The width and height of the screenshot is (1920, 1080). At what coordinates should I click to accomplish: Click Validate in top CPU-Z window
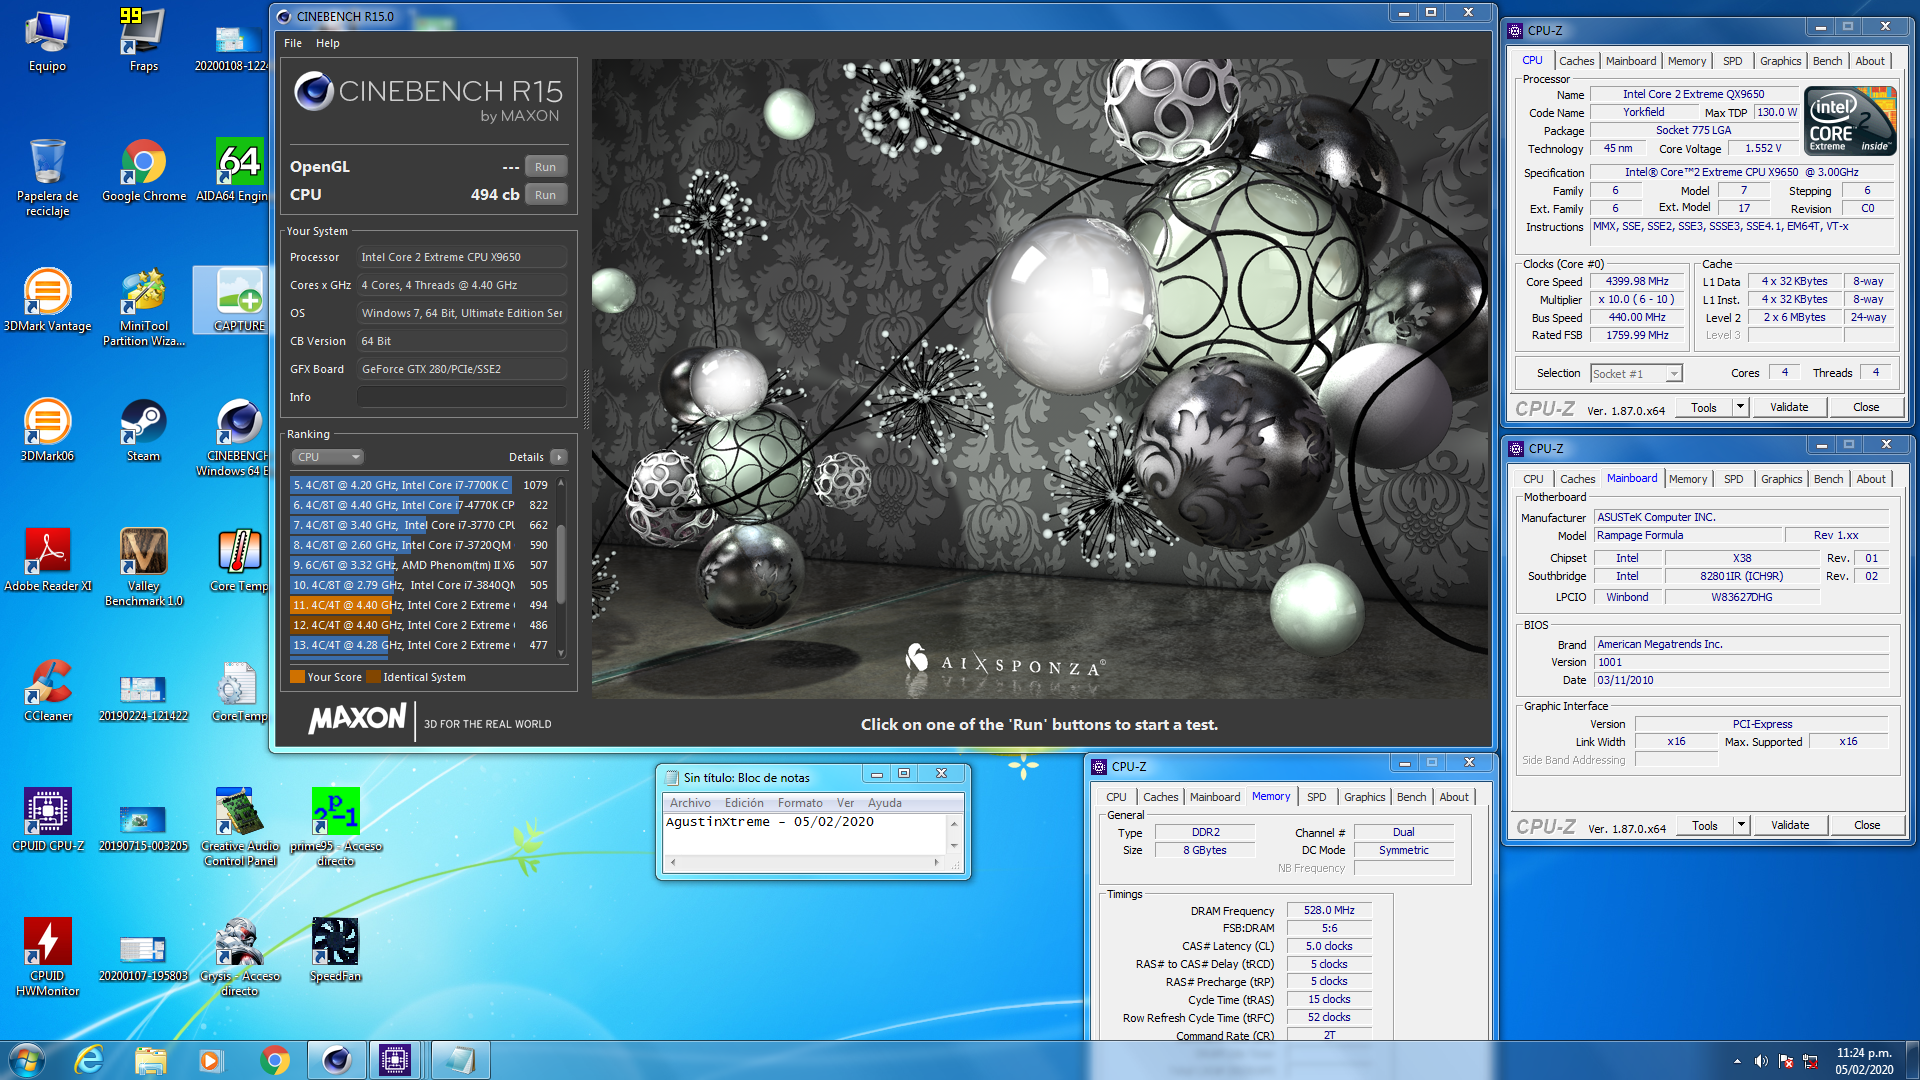click(x=1789, y=407)
